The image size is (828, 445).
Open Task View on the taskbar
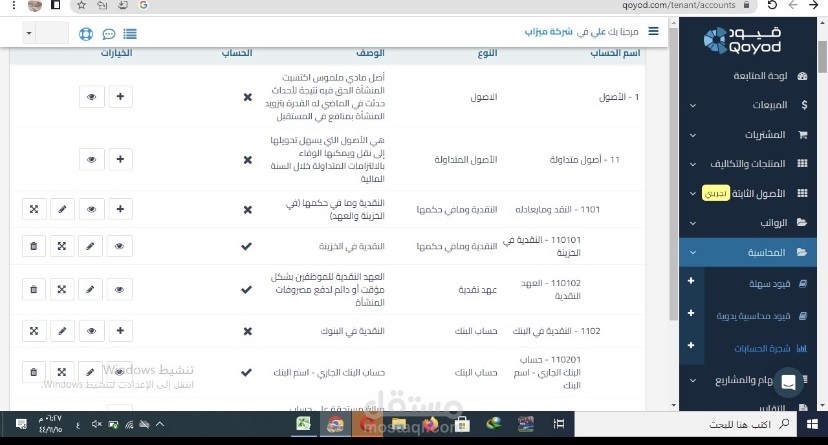click(x=559, y=424)
